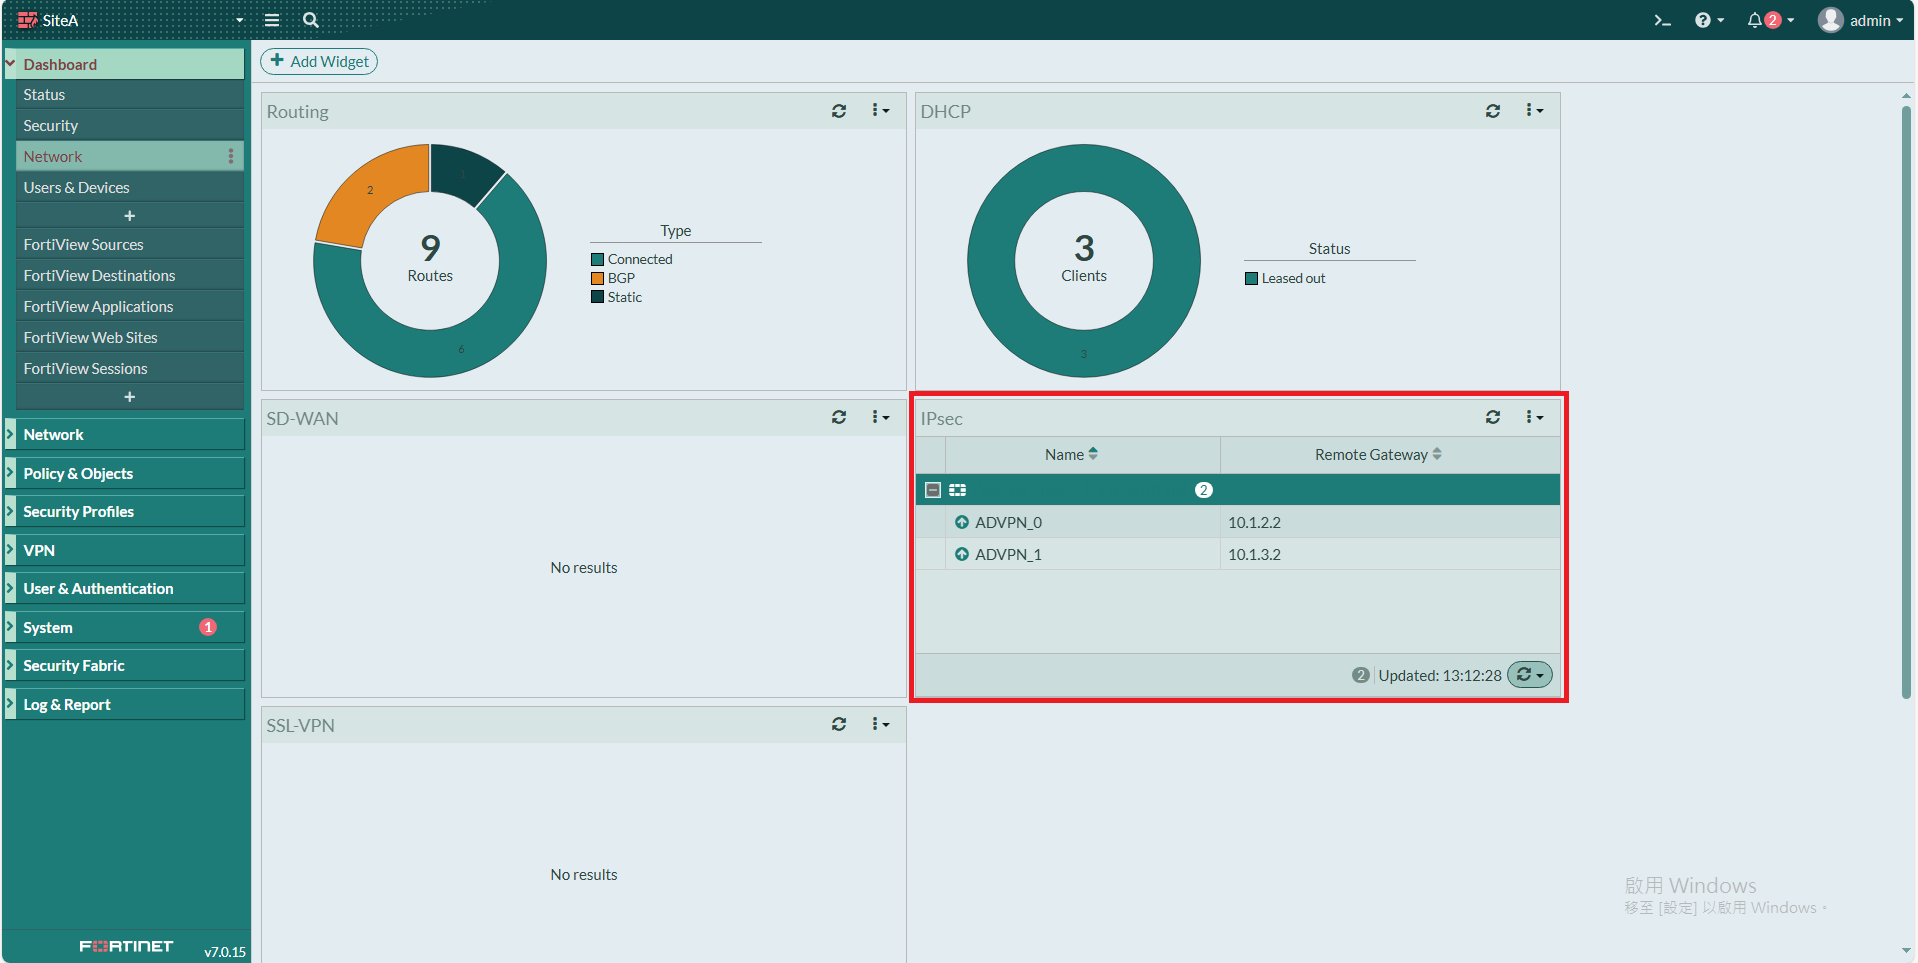Screen dimensions: 1918x963
Task: Toggle the hamburger navigation menu
Action: [x=272, y=20]
